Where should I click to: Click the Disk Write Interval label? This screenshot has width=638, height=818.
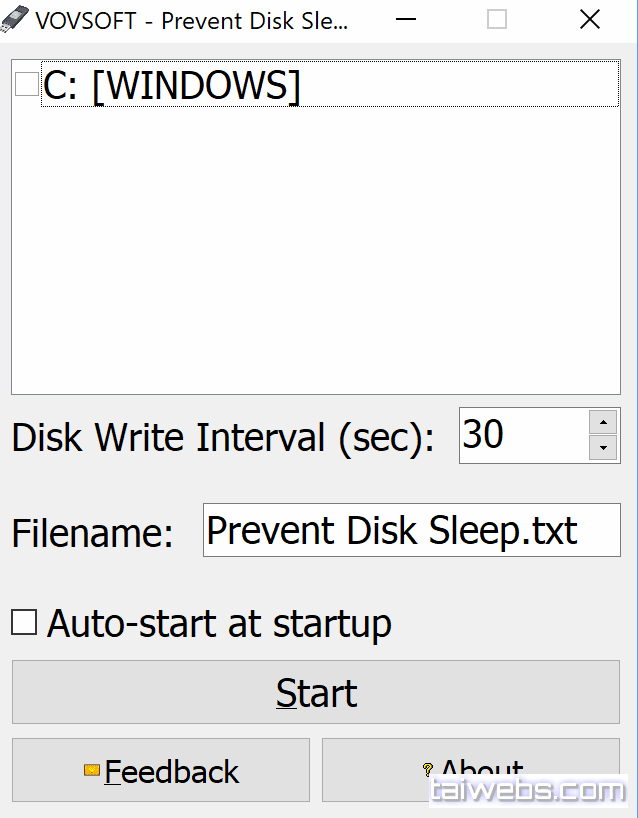(223, 438)
